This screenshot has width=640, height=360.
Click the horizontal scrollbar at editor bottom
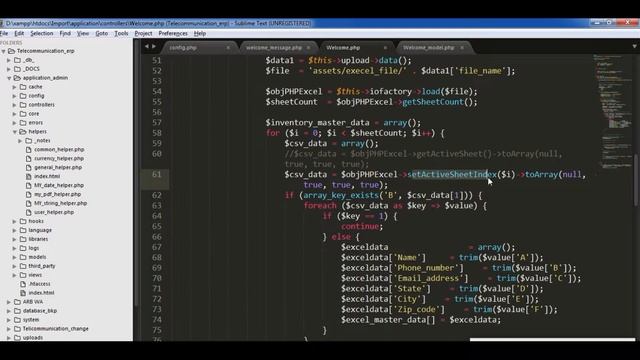[x=552, y=339]
